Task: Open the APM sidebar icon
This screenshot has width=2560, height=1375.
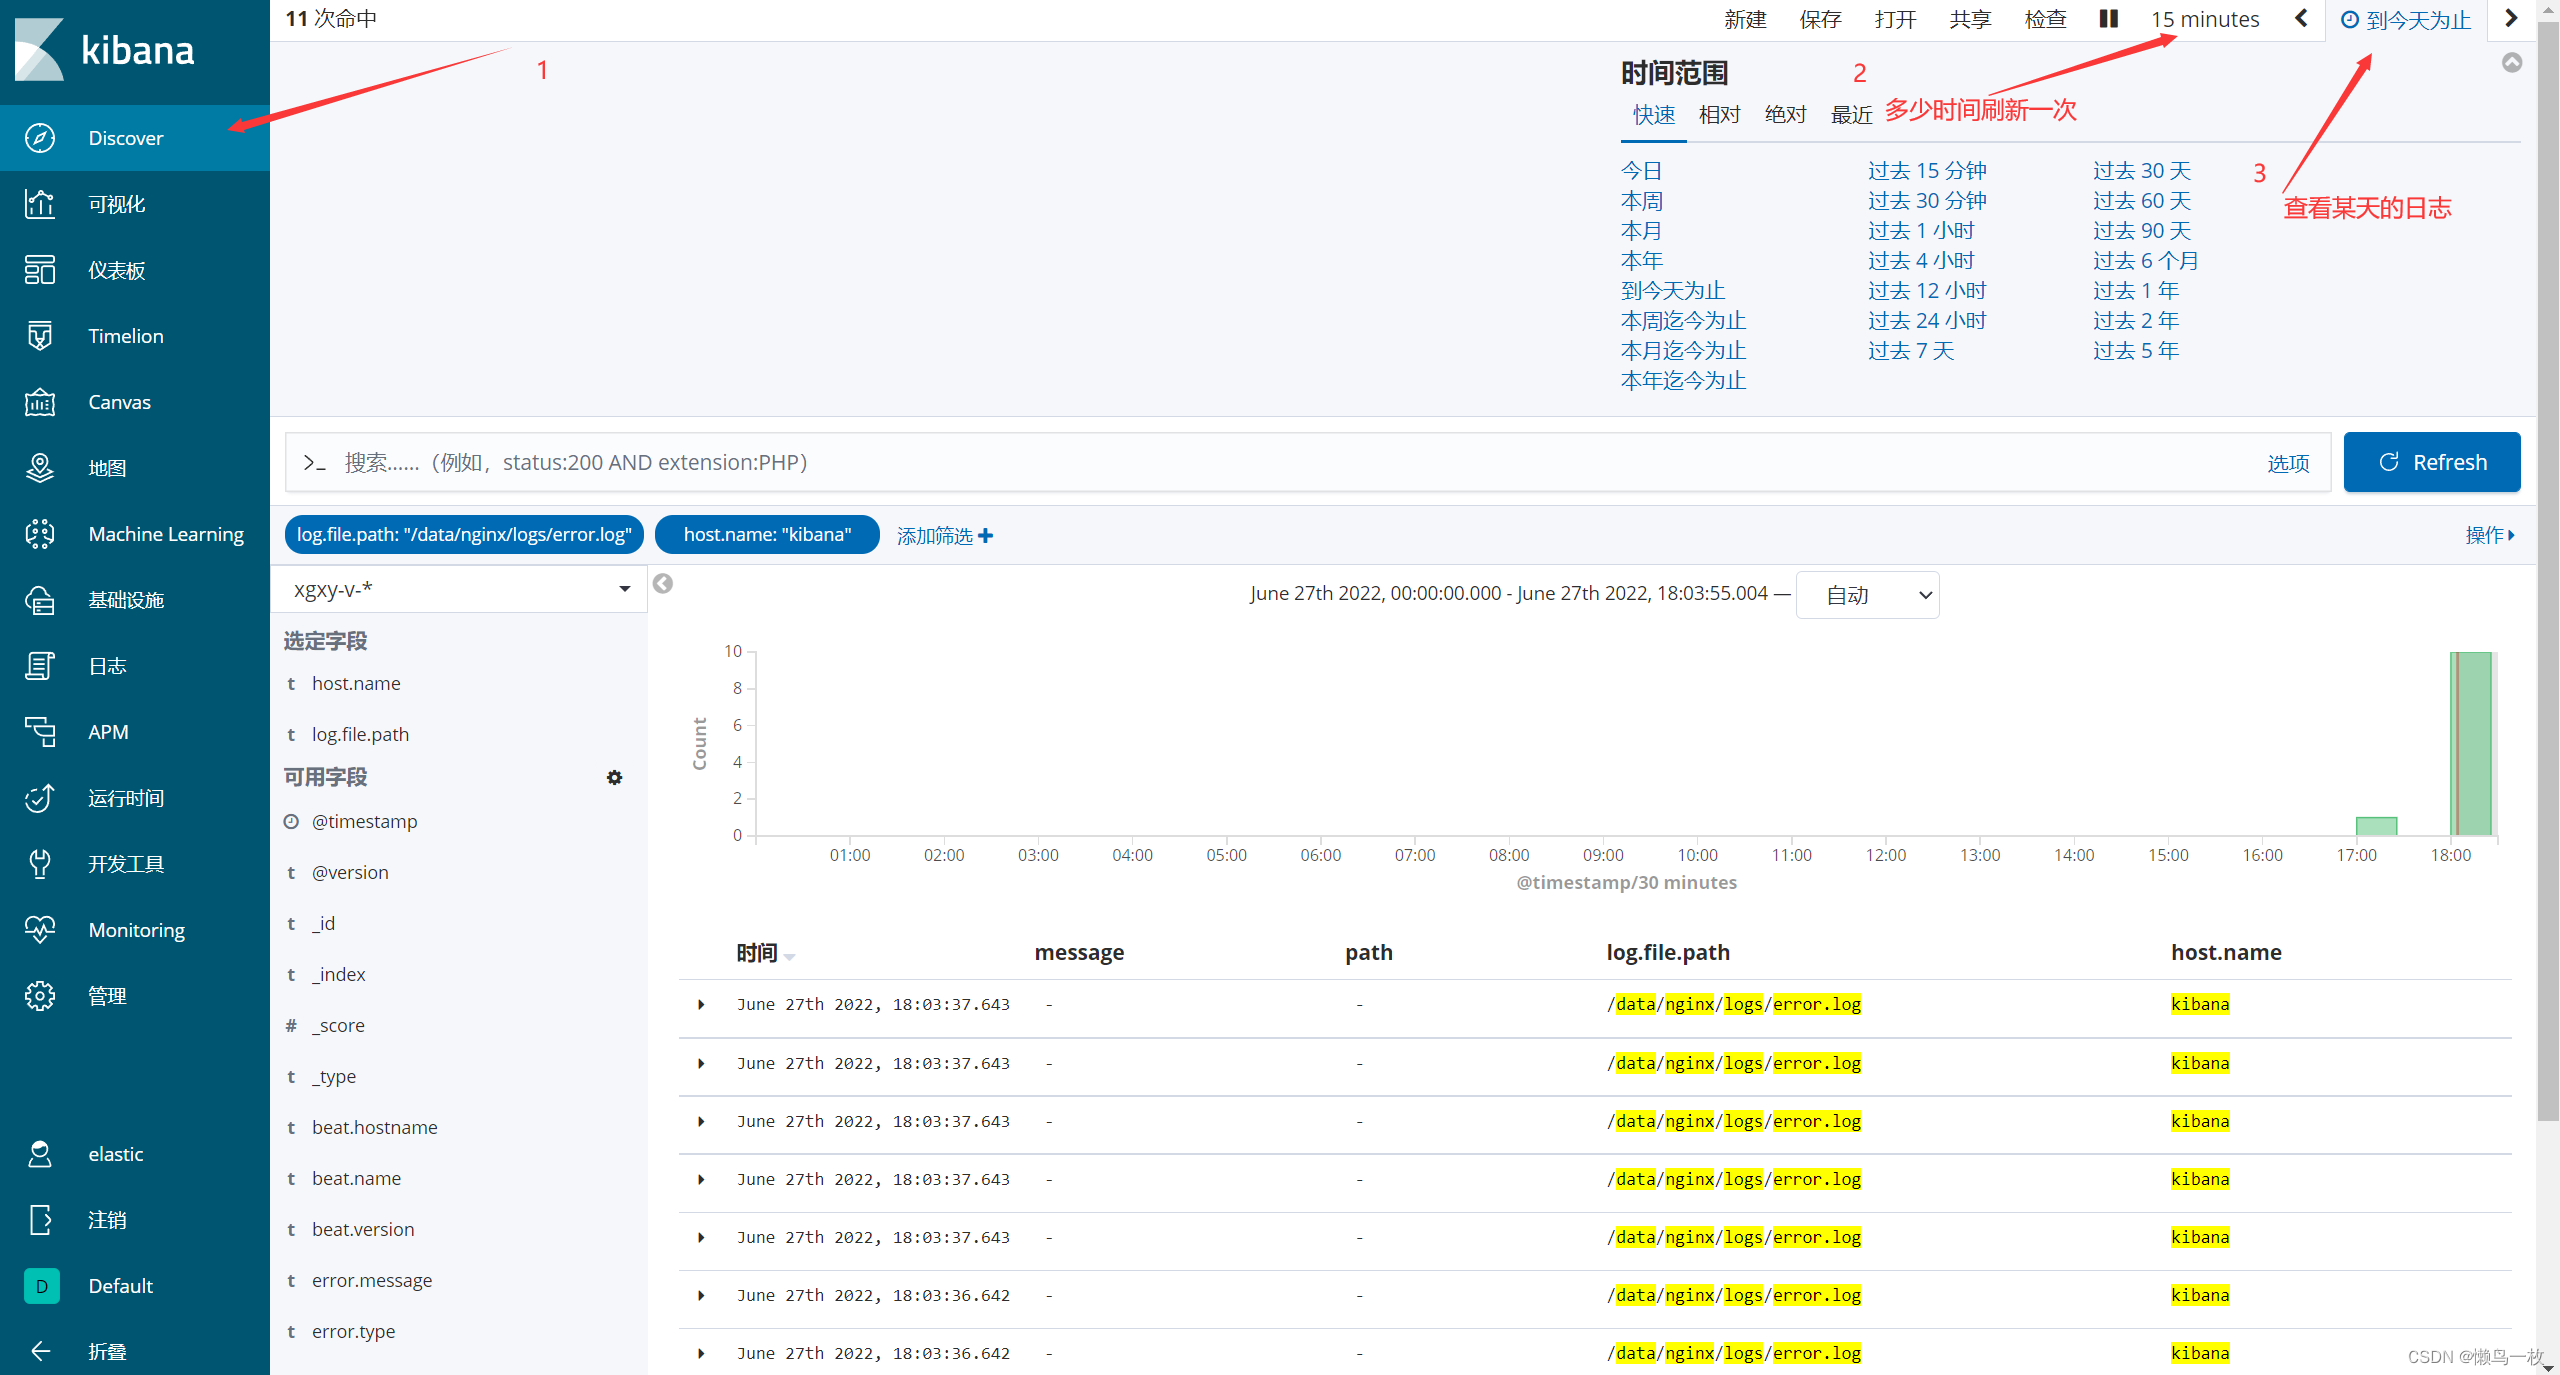Action: coord(40,732)
